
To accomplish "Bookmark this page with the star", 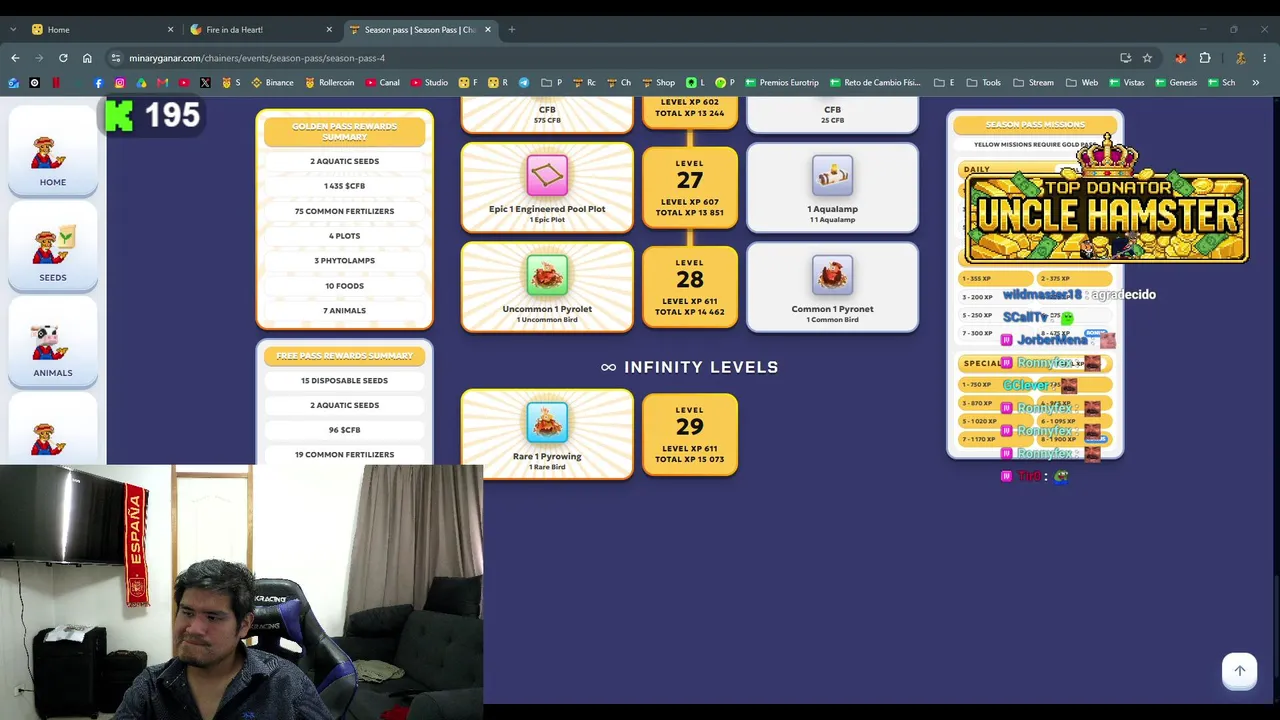I will tap(1147, 58).
